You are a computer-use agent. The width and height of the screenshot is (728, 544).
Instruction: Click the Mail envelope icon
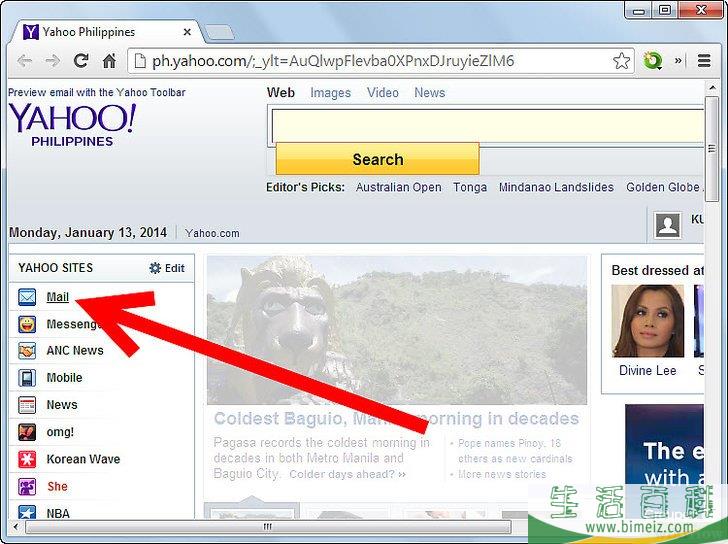[27, 297]
